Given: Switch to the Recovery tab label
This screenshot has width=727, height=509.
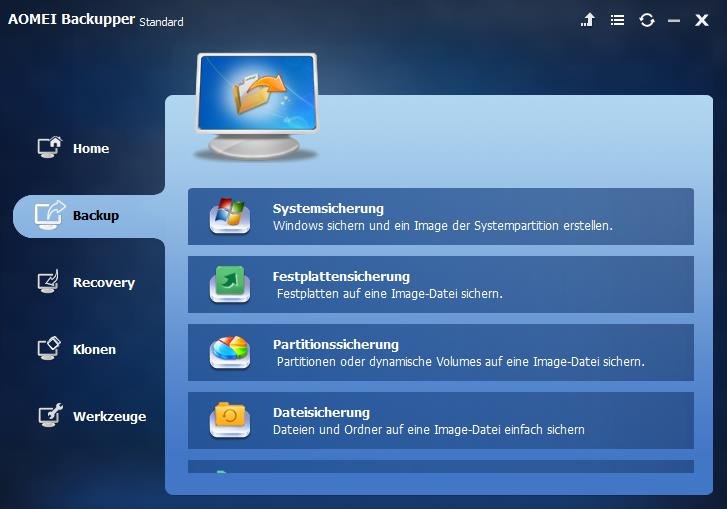Looking at the screenshot, I should click(104, 282).
